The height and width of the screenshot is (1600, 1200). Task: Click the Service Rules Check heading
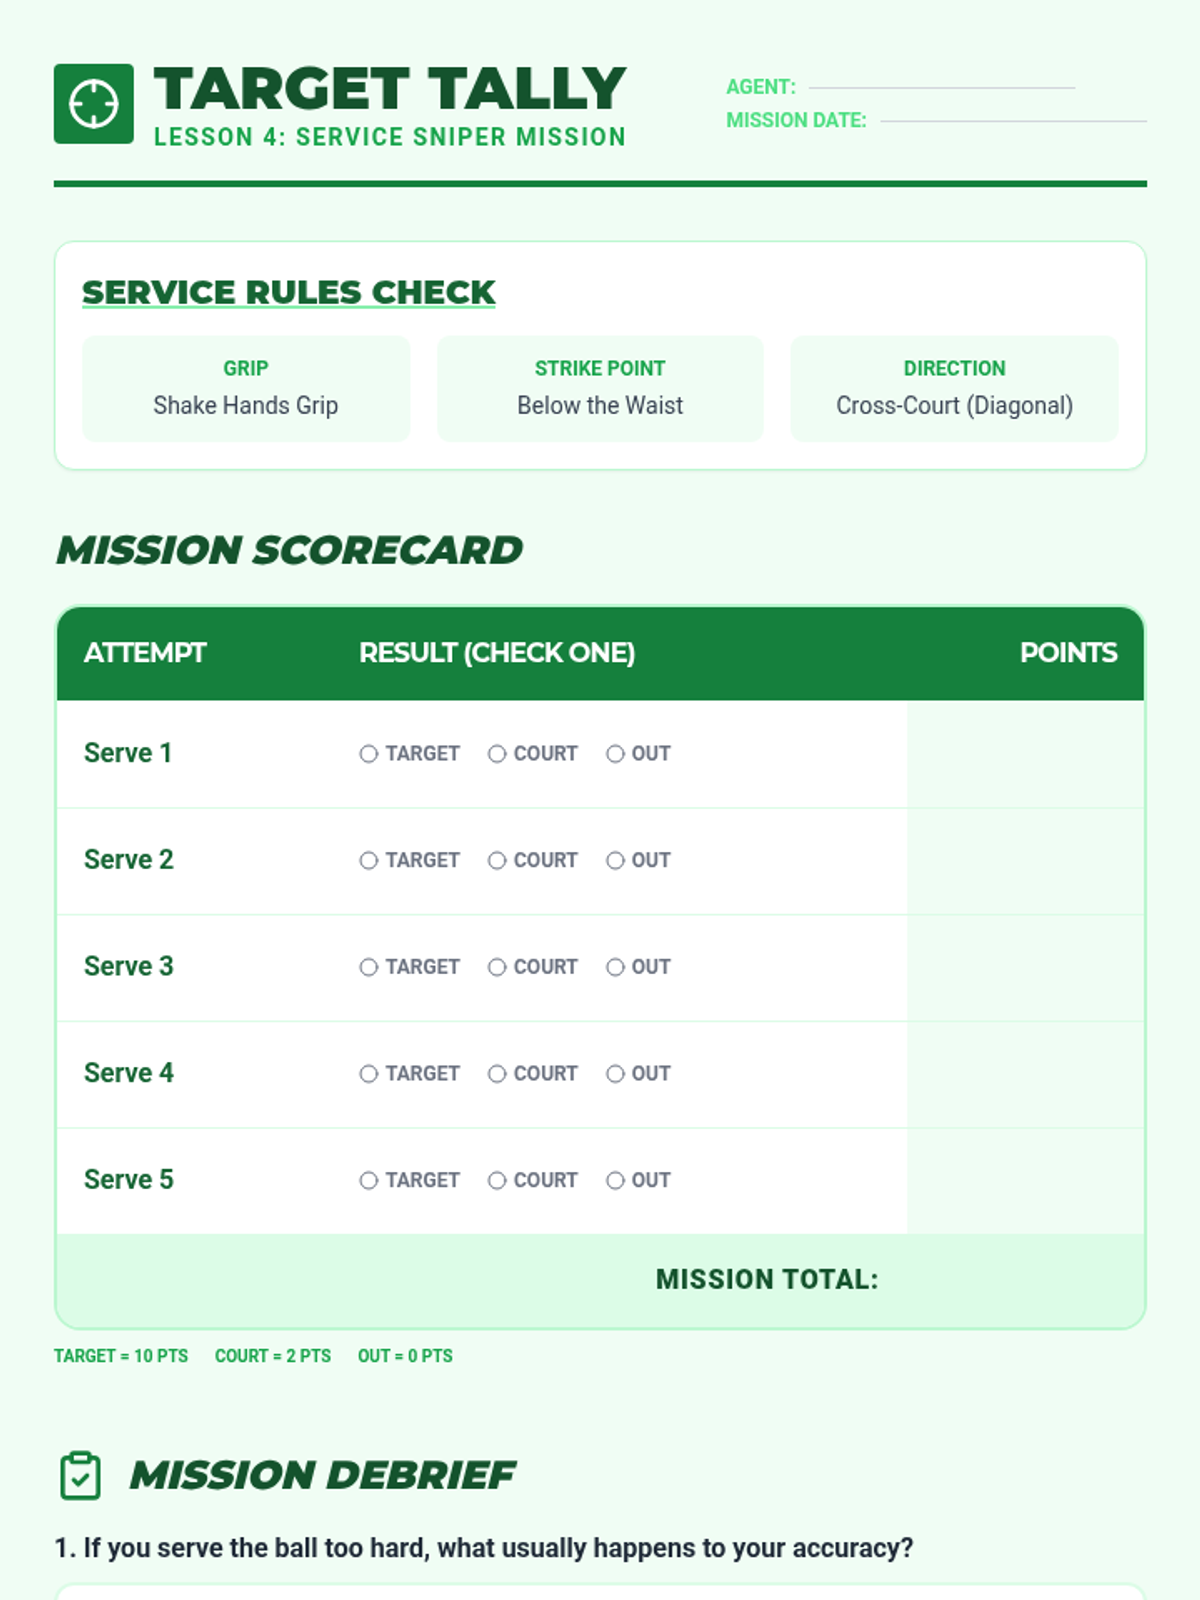[288, 292]
